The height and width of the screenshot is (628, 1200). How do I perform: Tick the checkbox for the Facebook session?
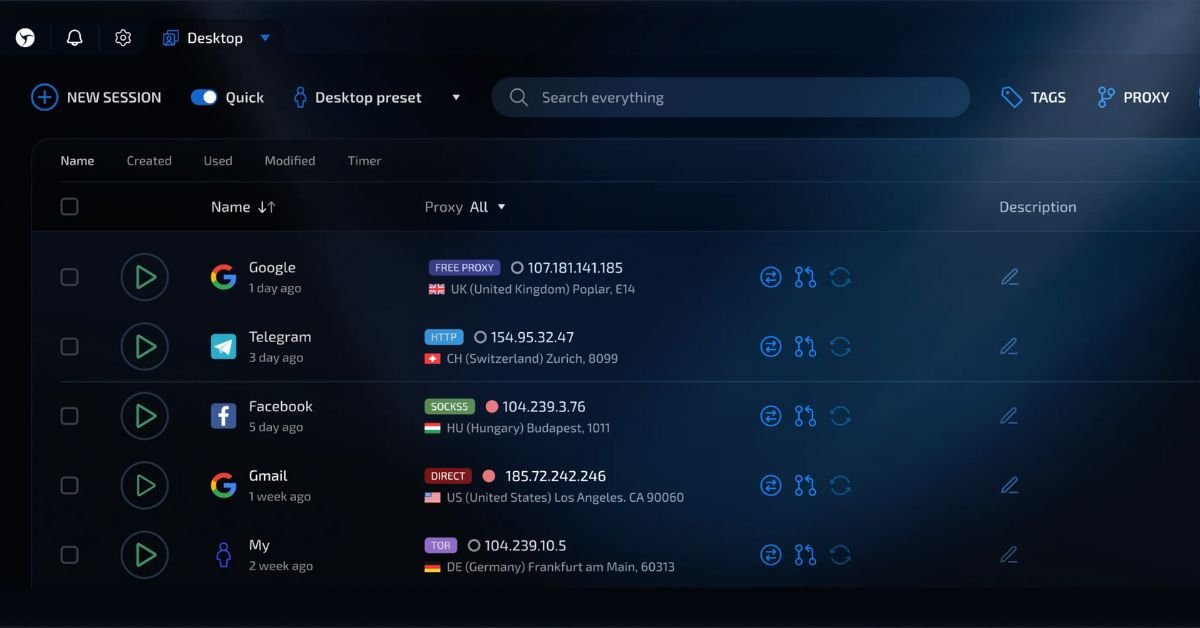[69, 416]
